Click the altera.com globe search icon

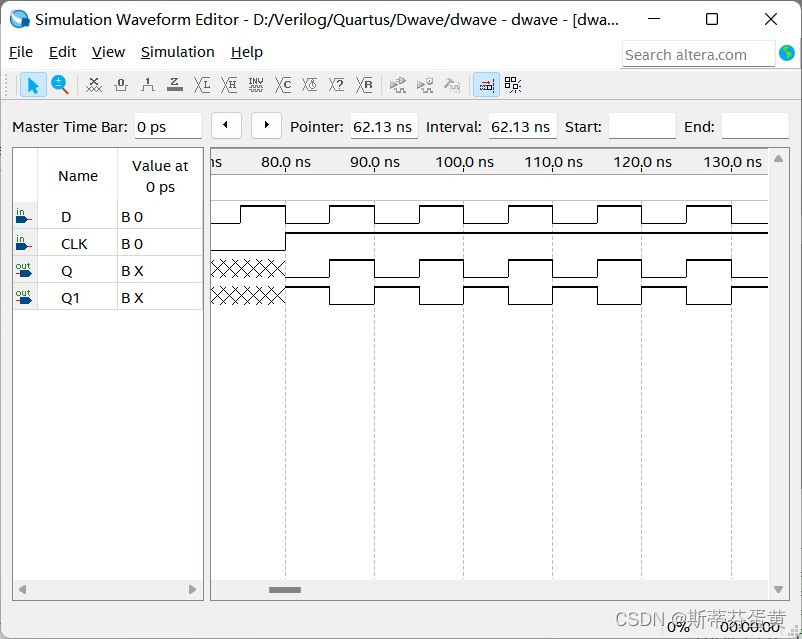pos(787,53)
